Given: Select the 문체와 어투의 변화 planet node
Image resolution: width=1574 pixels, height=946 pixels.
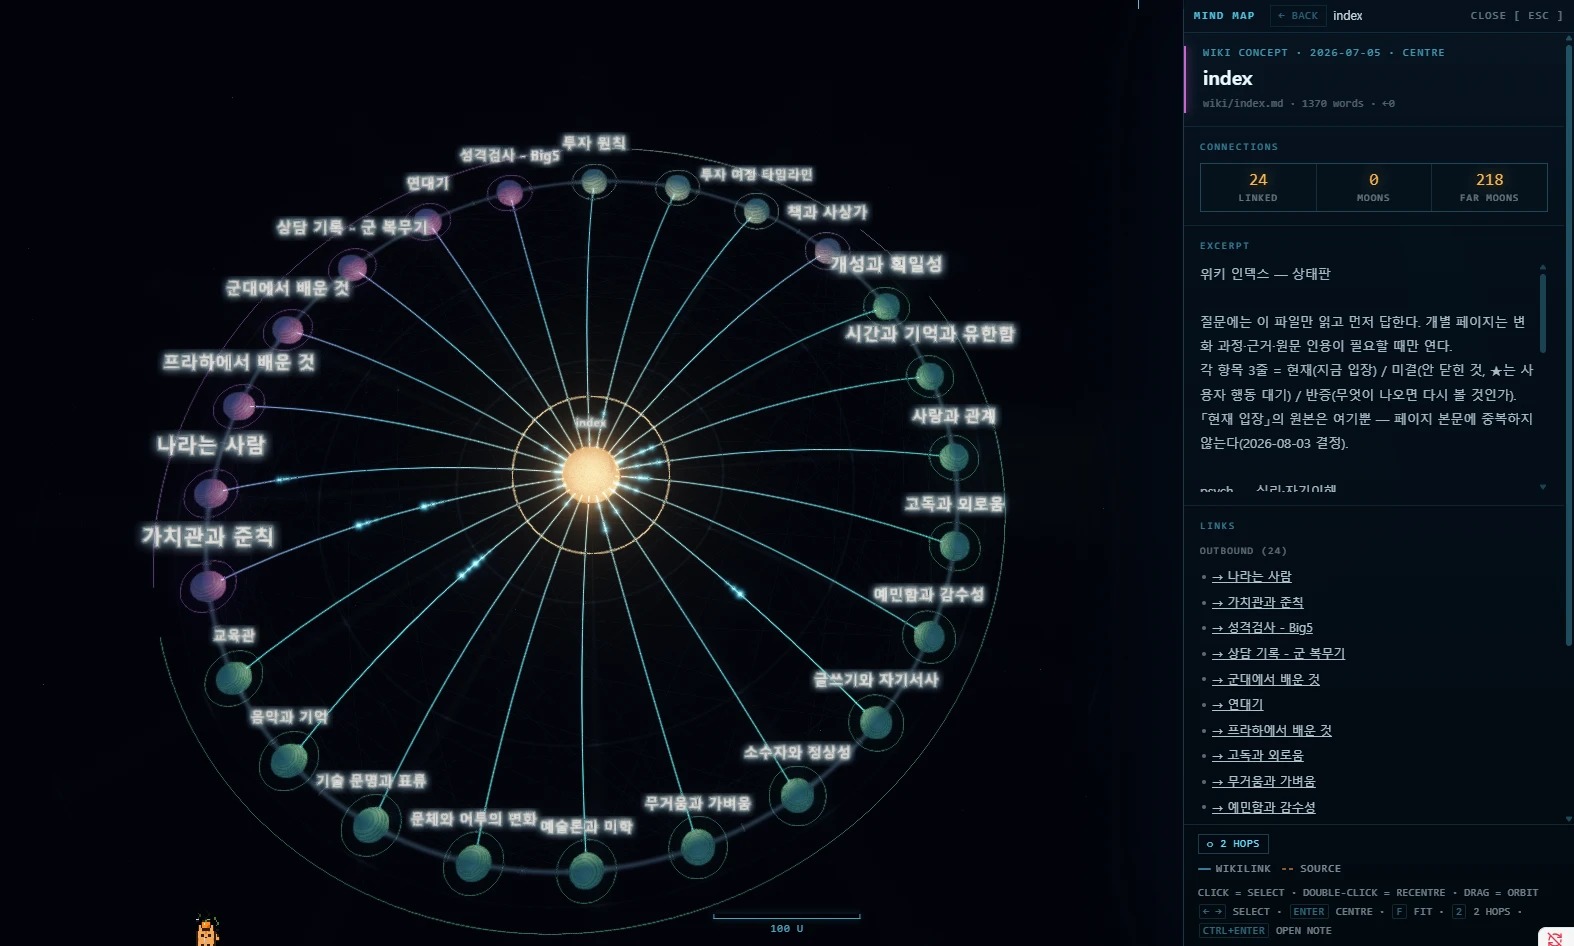Looking at the screenshot, I should coord(473,862).
